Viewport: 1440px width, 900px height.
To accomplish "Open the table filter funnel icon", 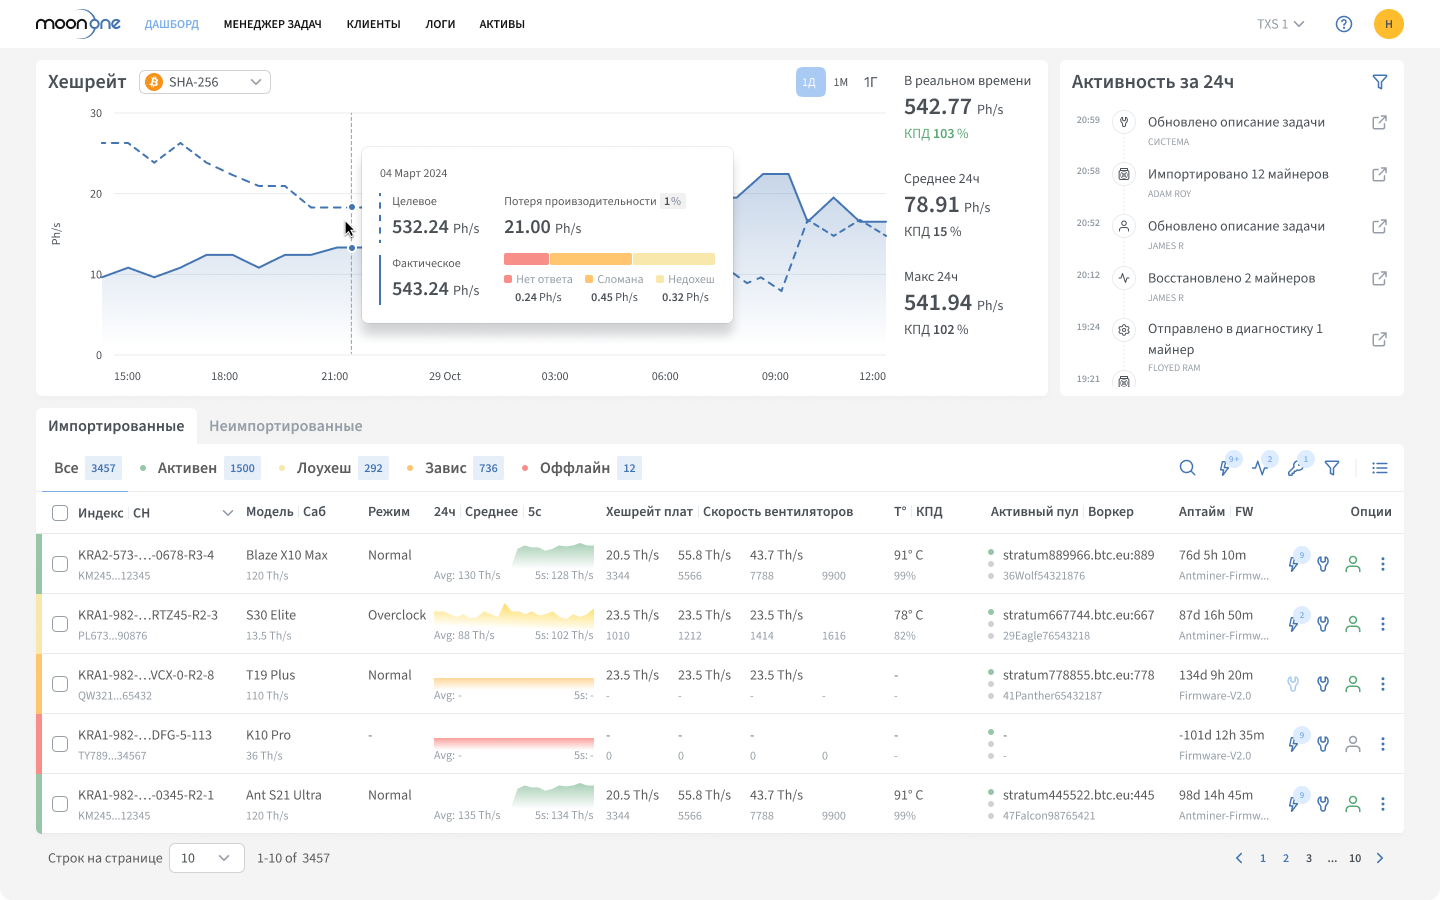I will (1332, 468).
